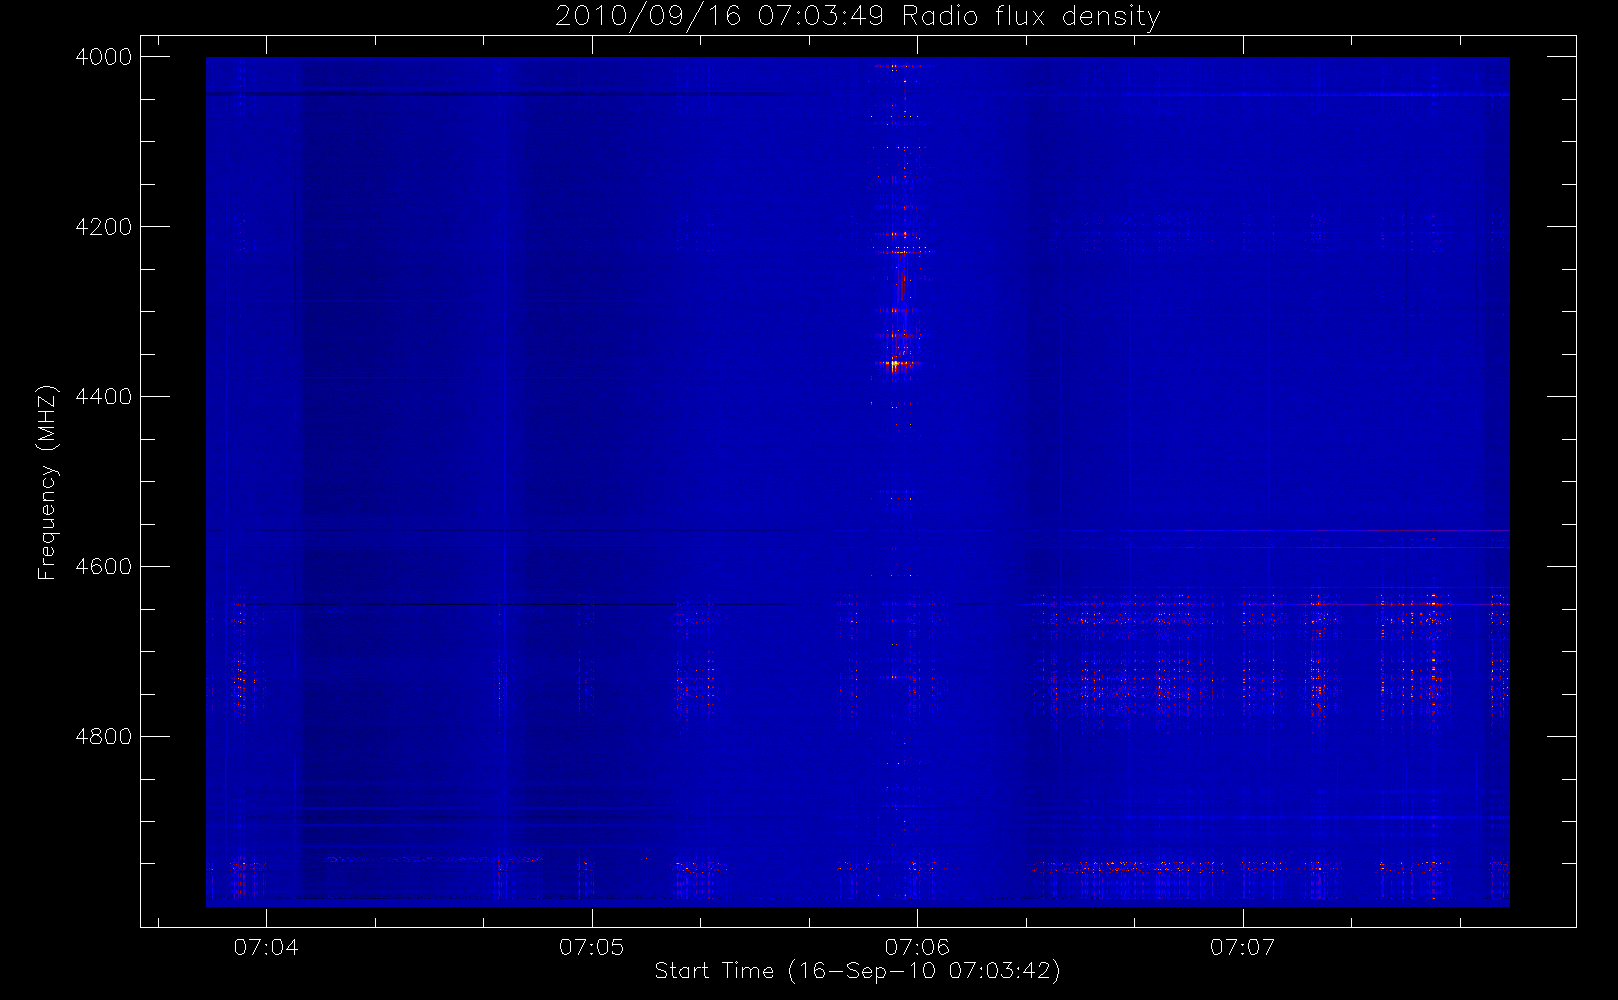Select the 4800 frequency tick label
The image size is (1618, 1000).
click(104, 737)
